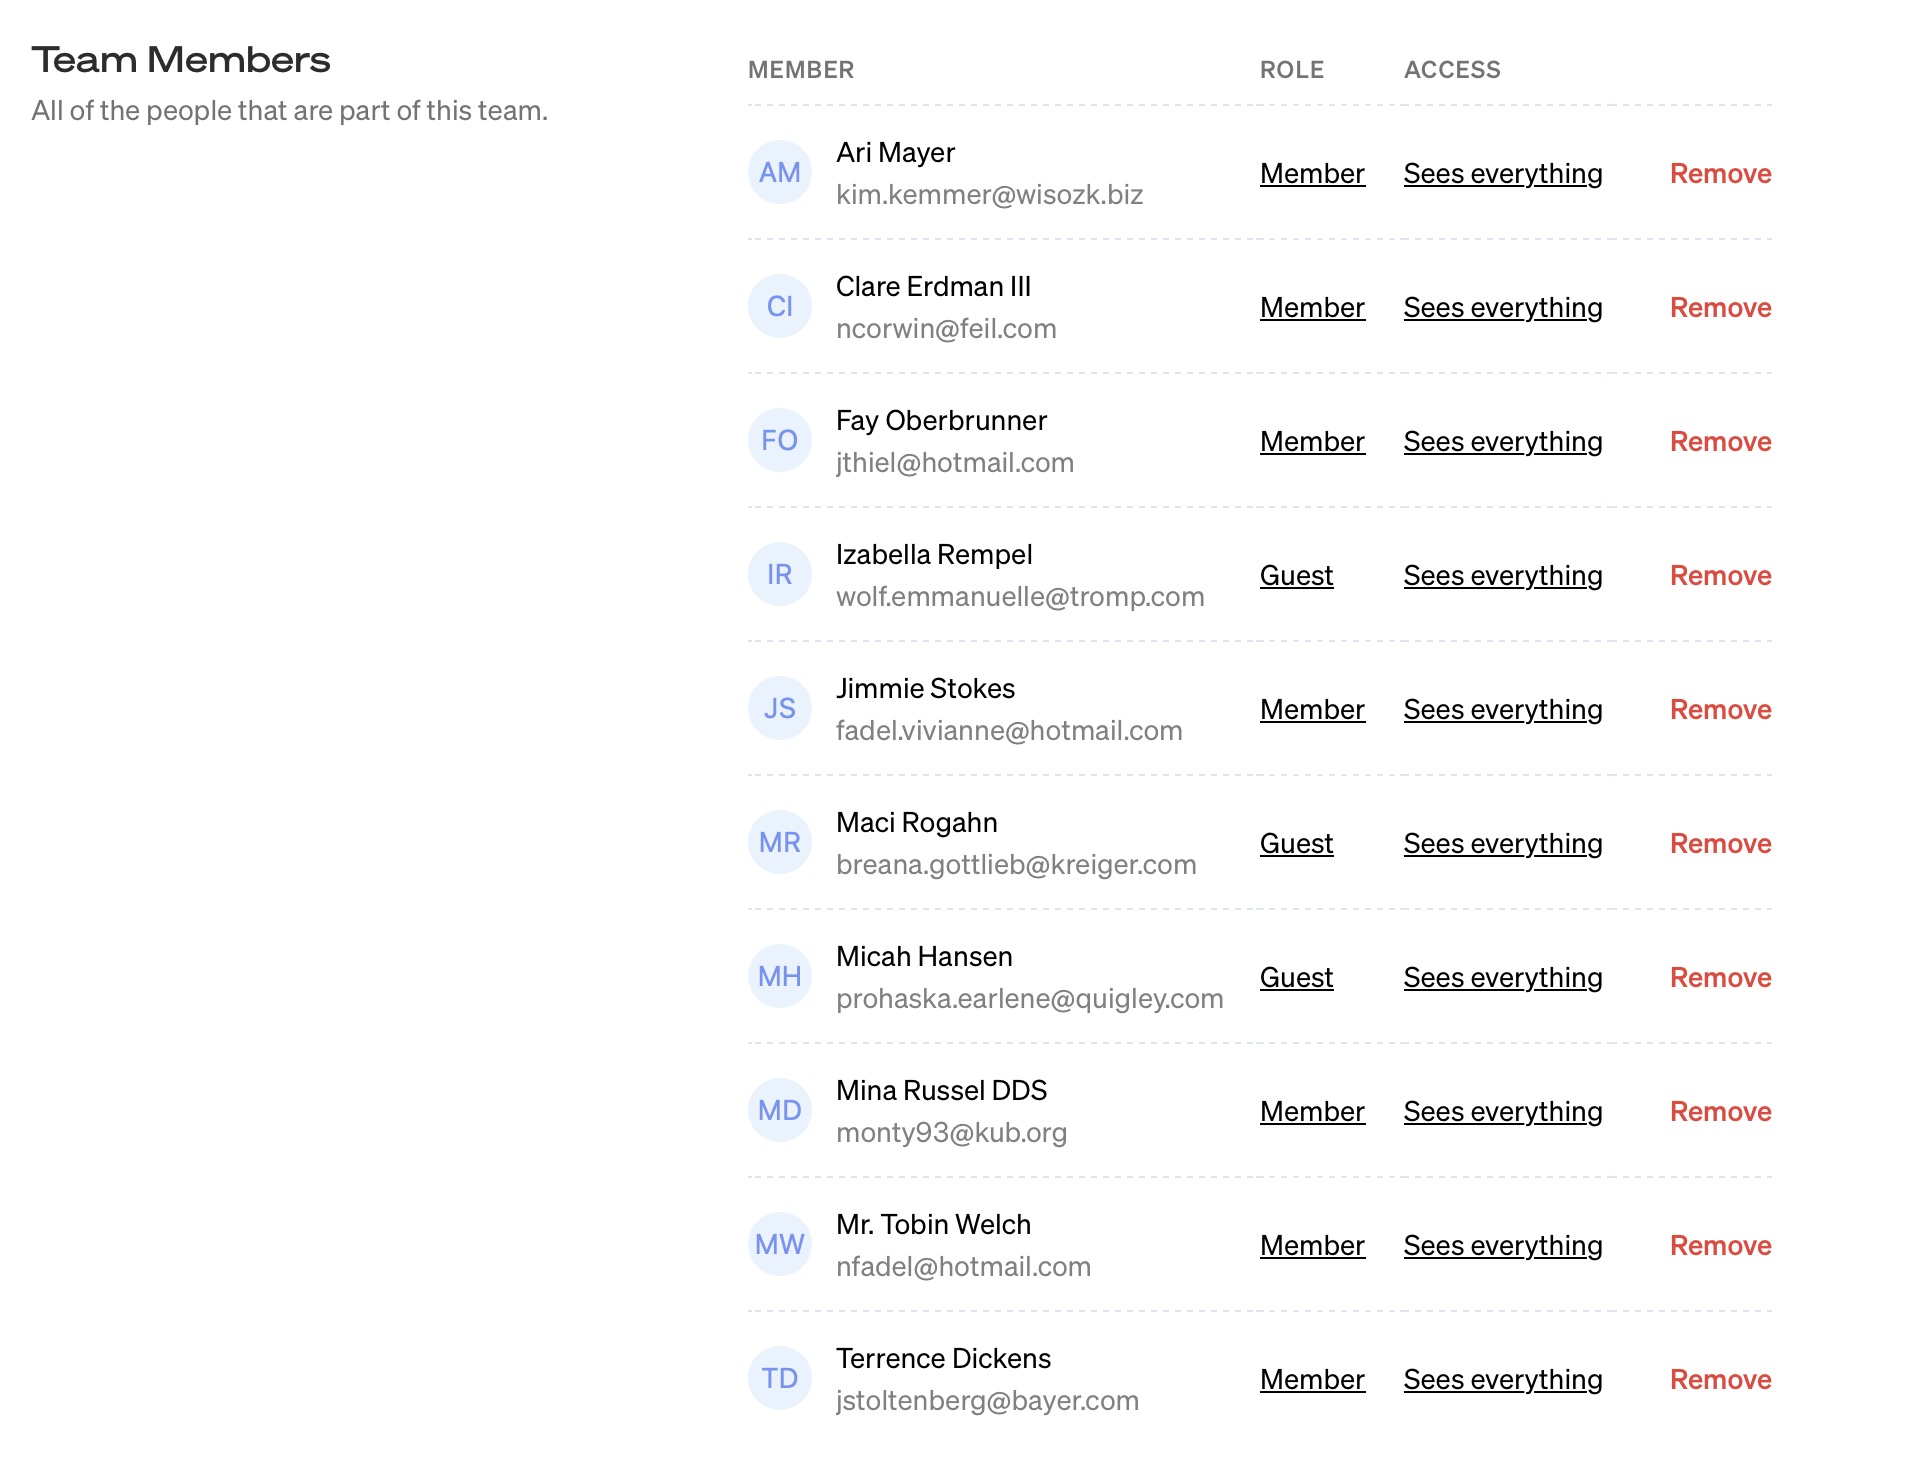The image size is (1932, 1468).
Task: Click the name Fay Oberbrunner
Action: (941, 420)
